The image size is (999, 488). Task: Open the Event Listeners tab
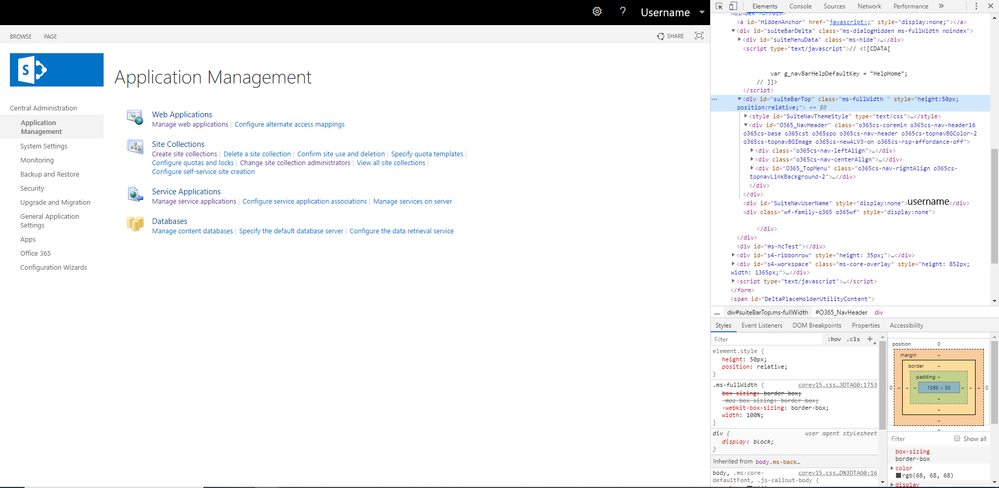[761, 326]
